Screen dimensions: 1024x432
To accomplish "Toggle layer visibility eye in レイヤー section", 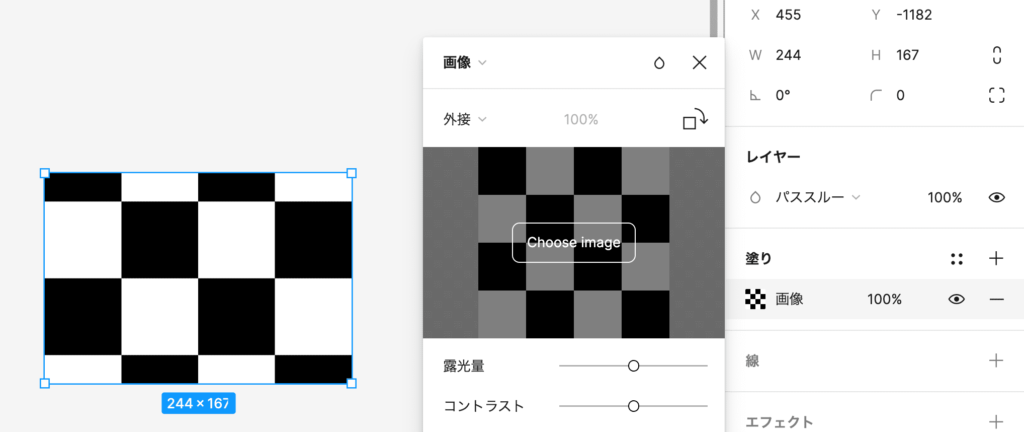I will (996, 198).
